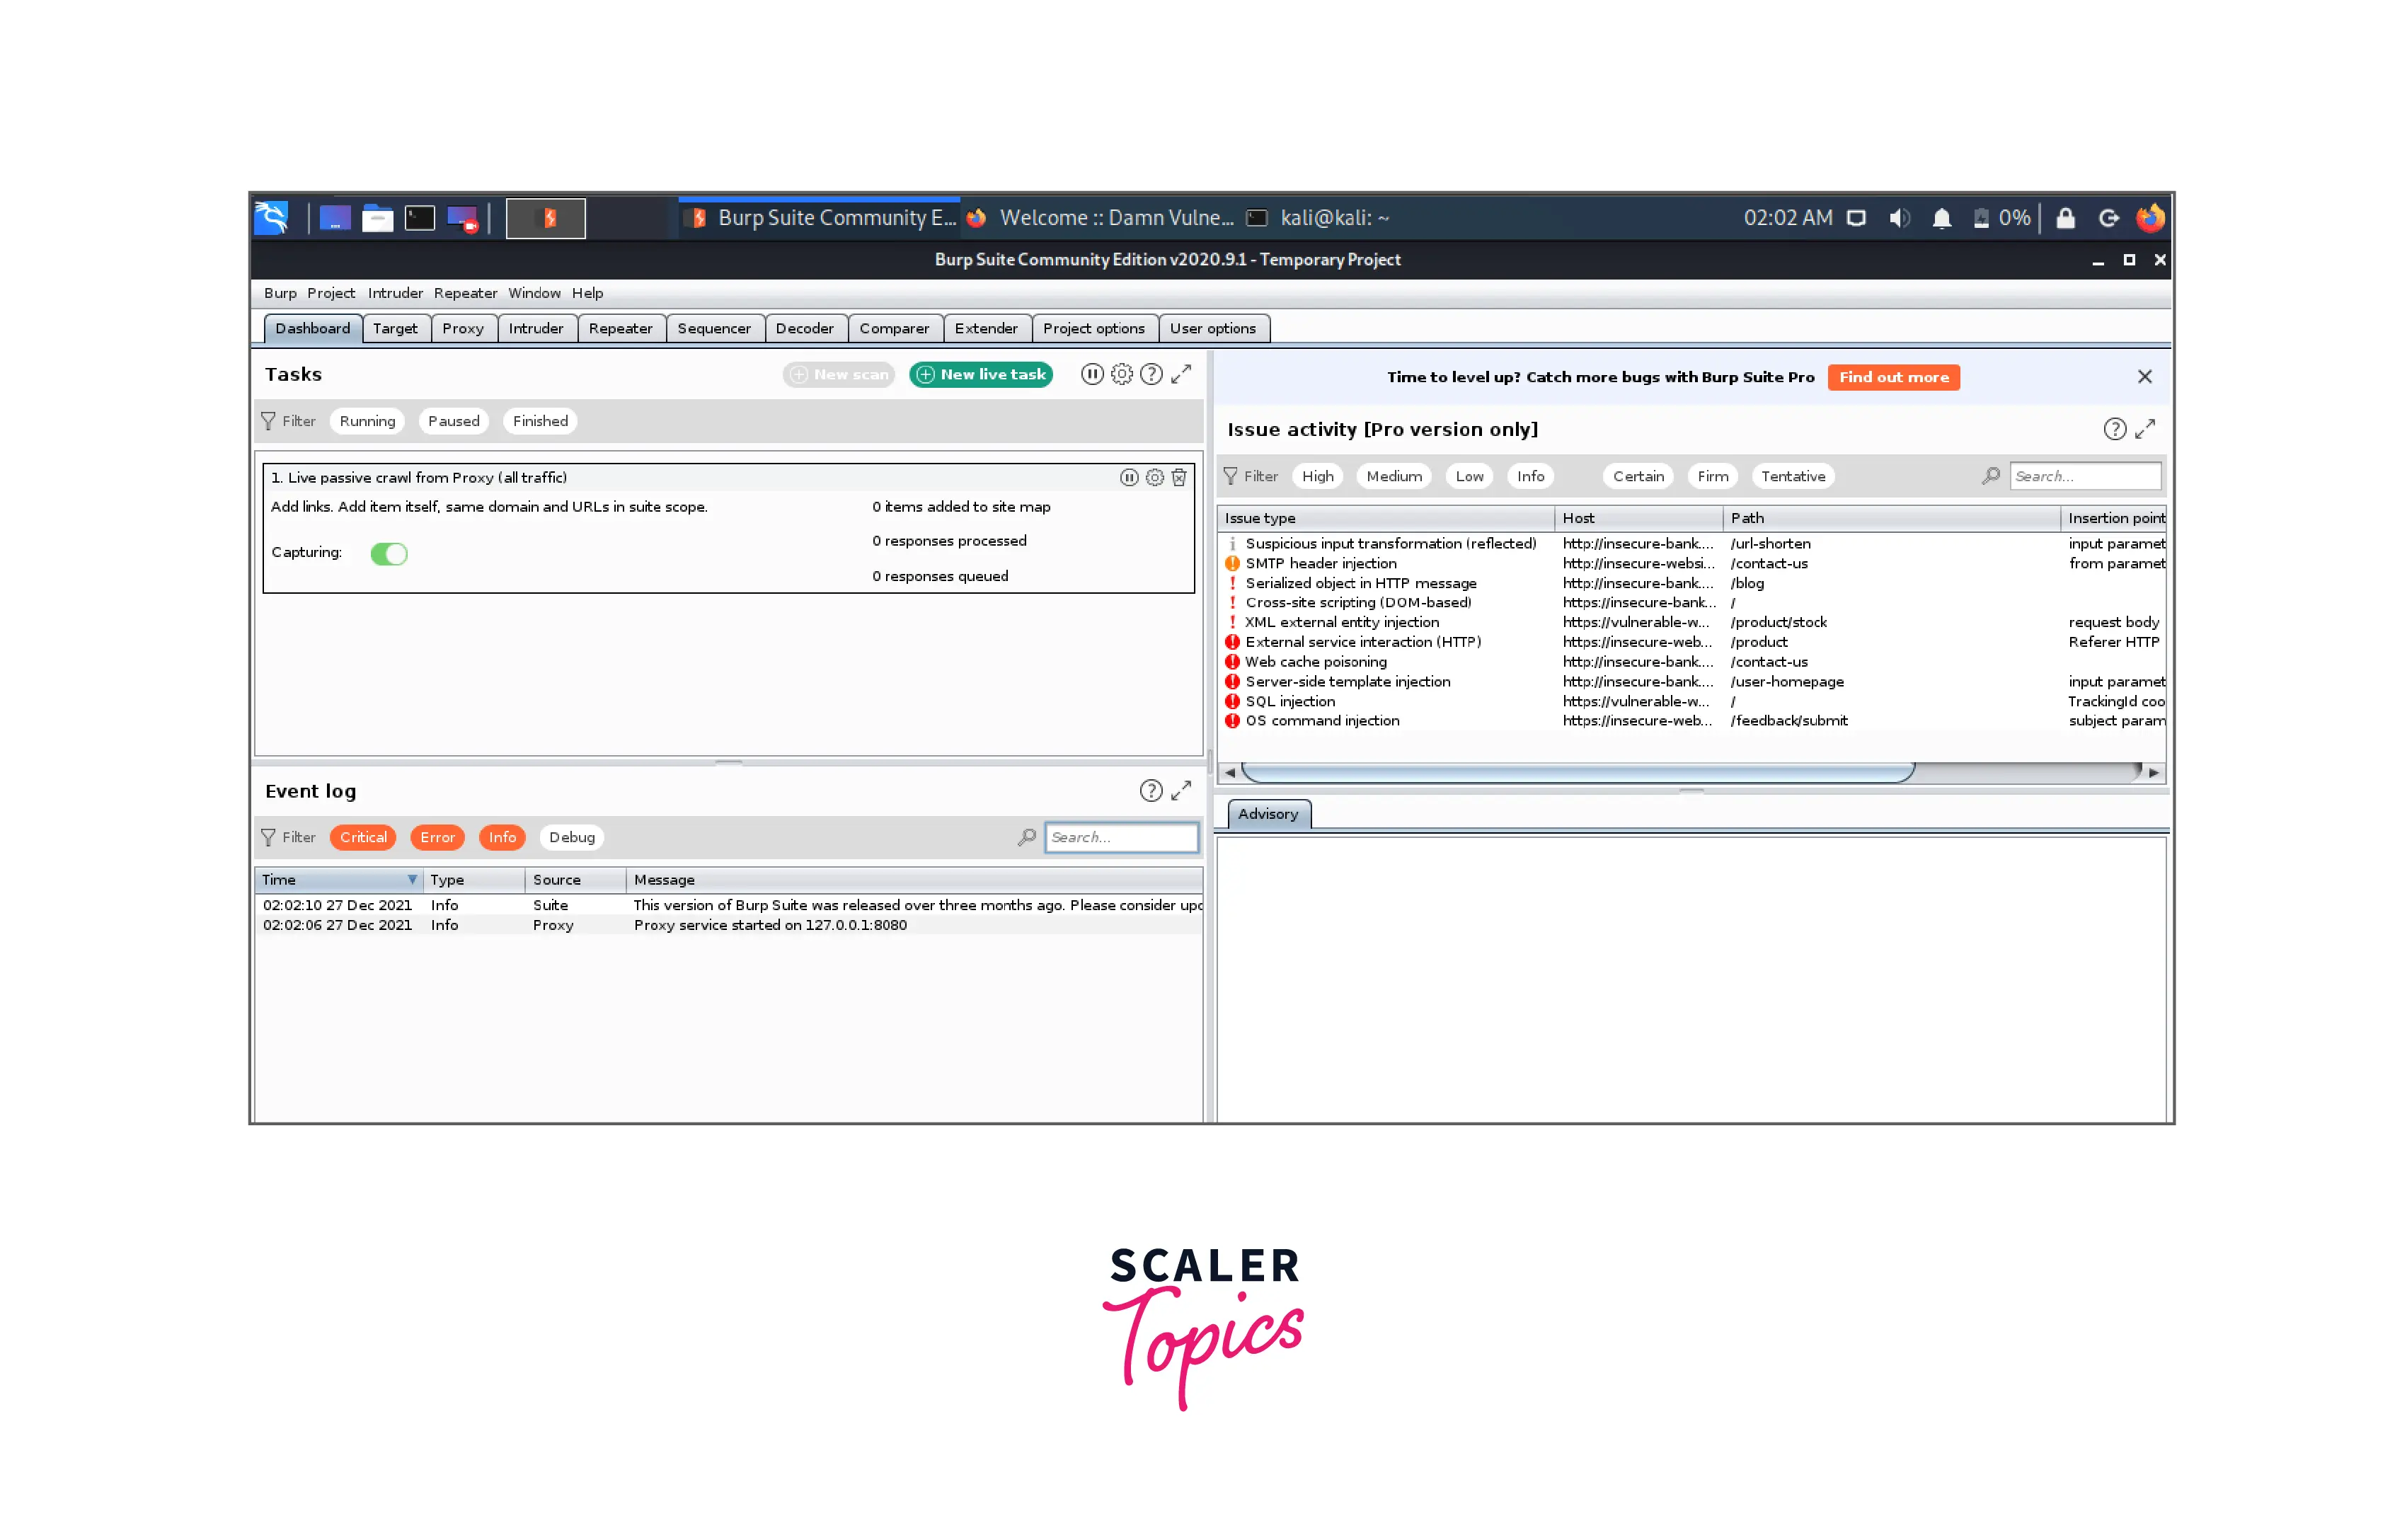Click the Event log search field
The image size is (2407, 1540).
[1120, 837]
